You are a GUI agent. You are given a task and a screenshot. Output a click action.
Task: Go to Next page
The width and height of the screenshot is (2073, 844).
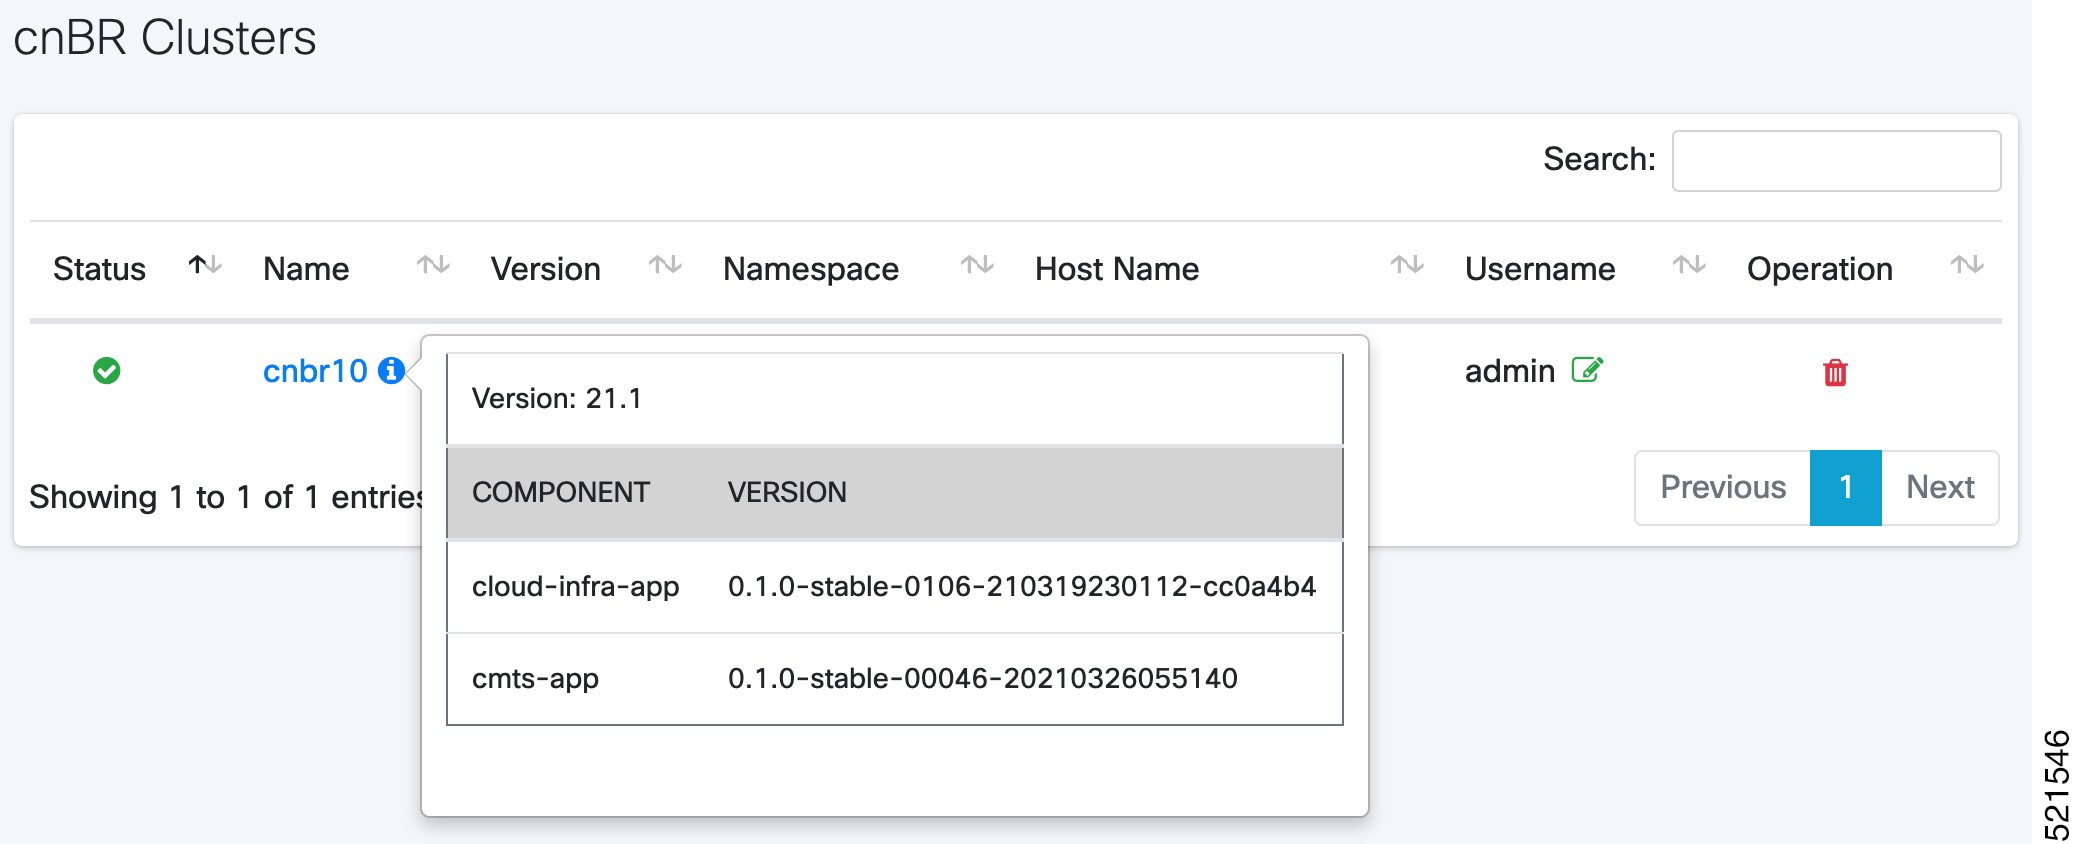click(1940, 487)
